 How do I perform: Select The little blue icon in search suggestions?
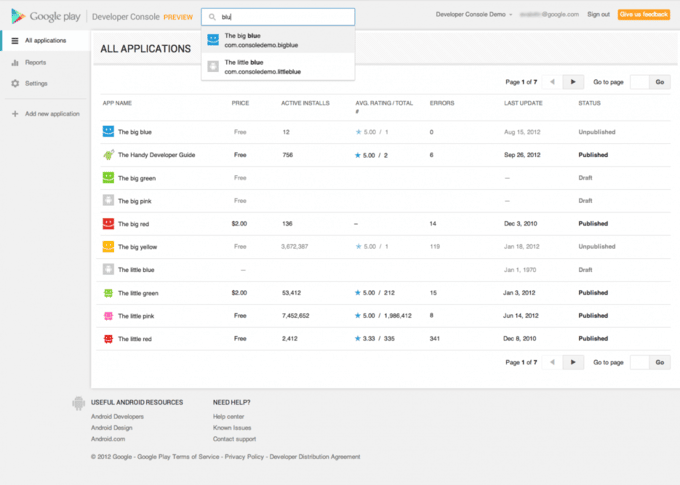tap(213, 66)
